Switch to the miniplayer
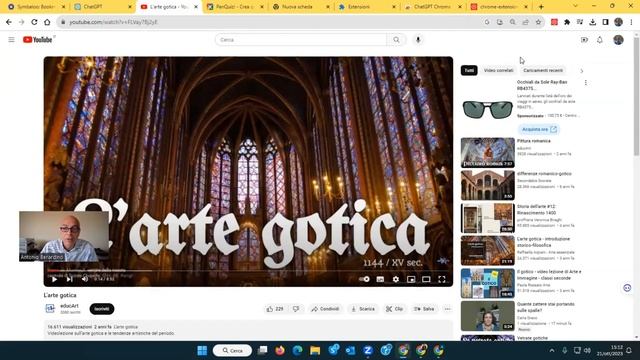Image resolution: width=640 pixels, height=360 pixels. point(411,279)
